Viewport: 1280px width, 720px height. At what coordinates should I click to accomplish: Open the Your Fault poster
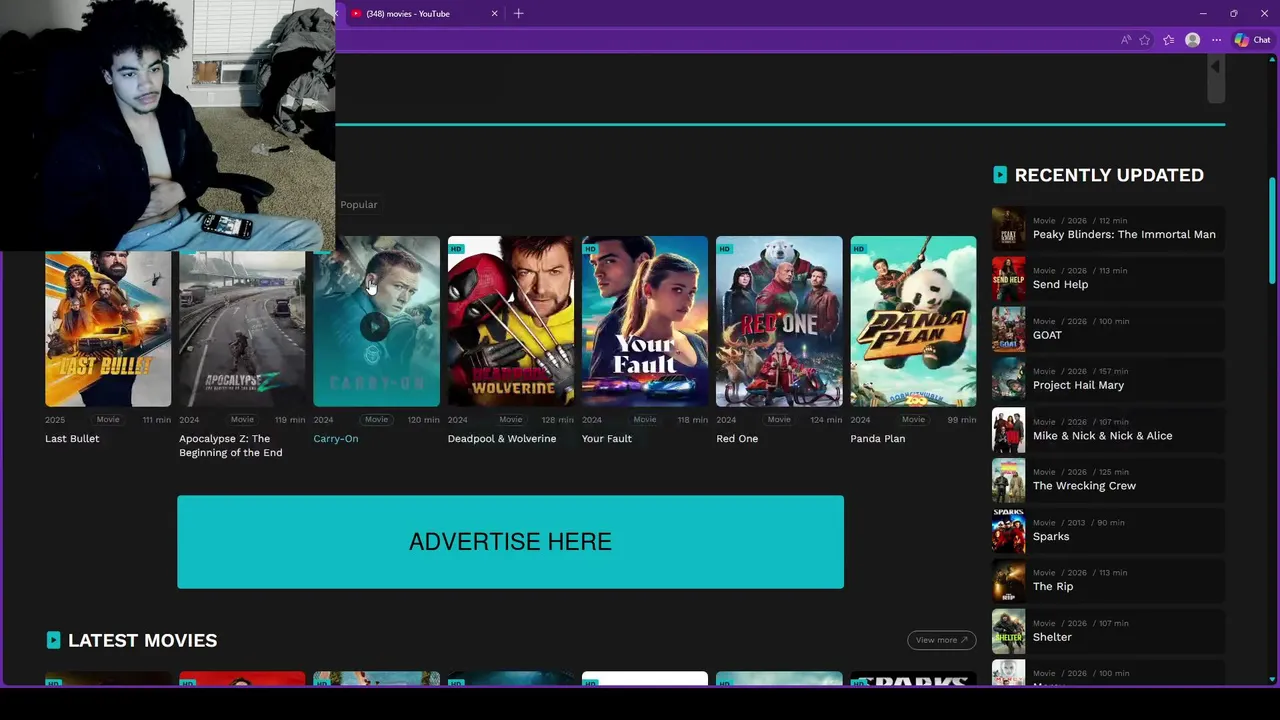(x=645, y=321)
